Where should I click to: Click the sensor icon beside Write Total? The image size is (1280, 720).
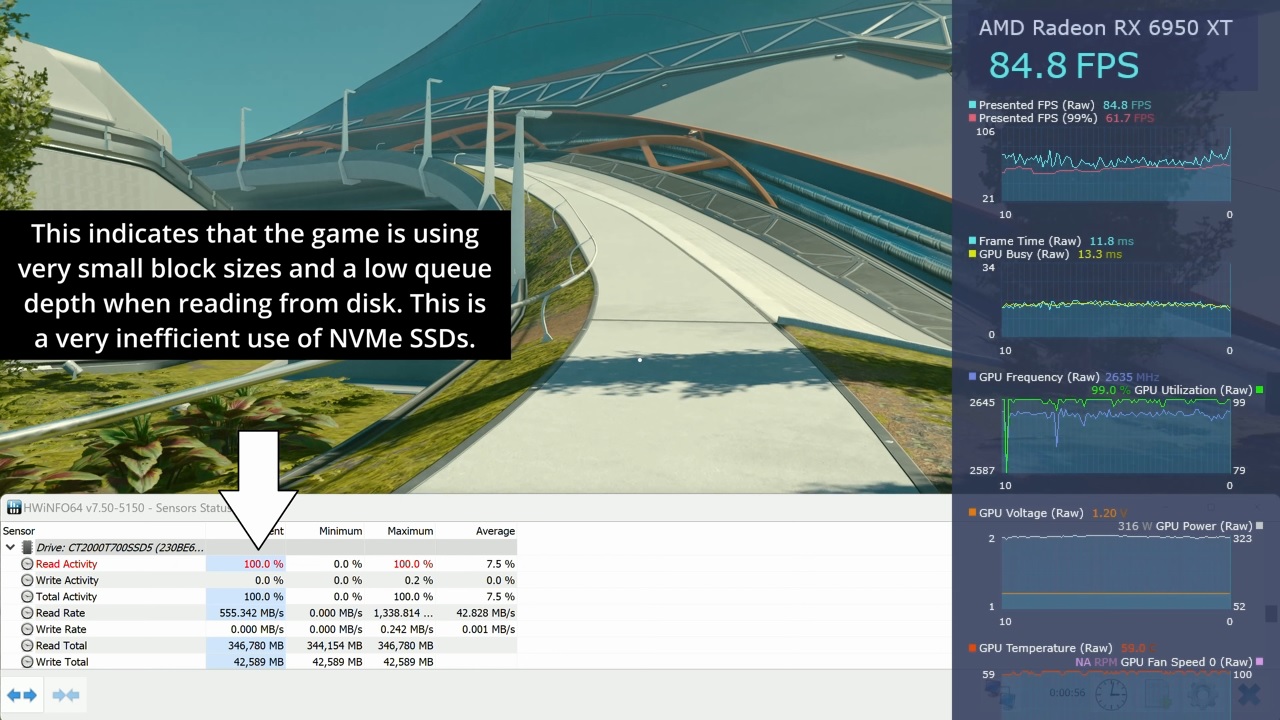pos(28,662)
